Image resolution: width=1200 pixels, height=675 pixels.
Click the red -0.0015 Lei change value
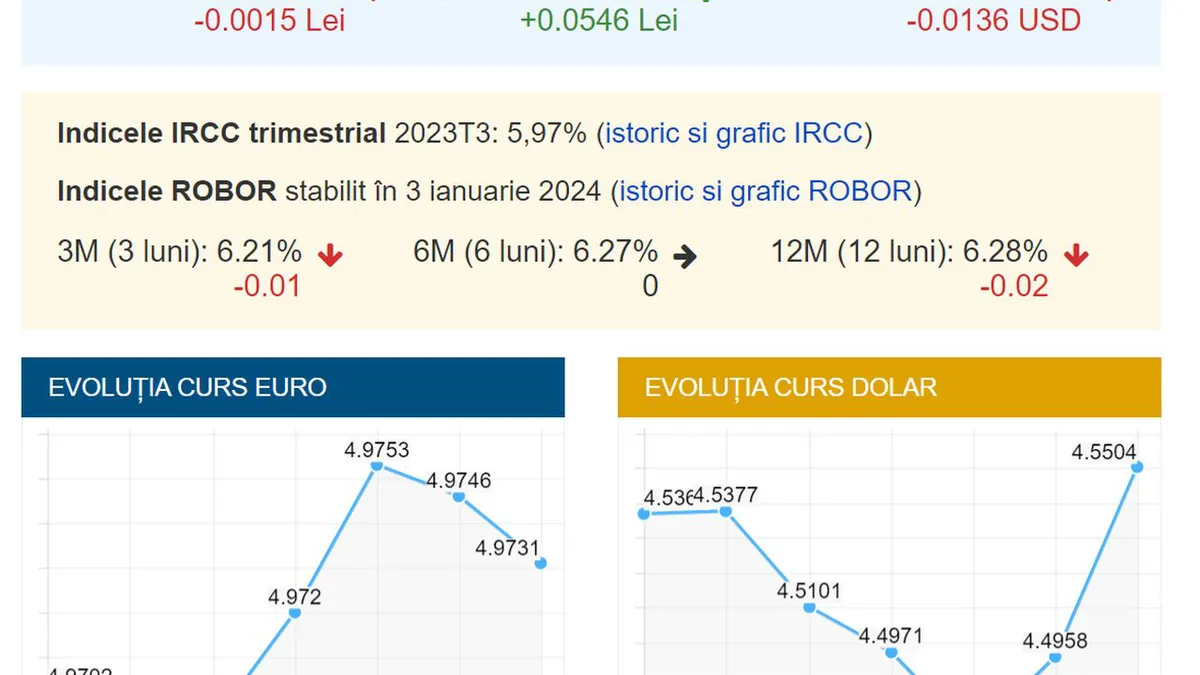pyautogui.click(x=269, y=20)
